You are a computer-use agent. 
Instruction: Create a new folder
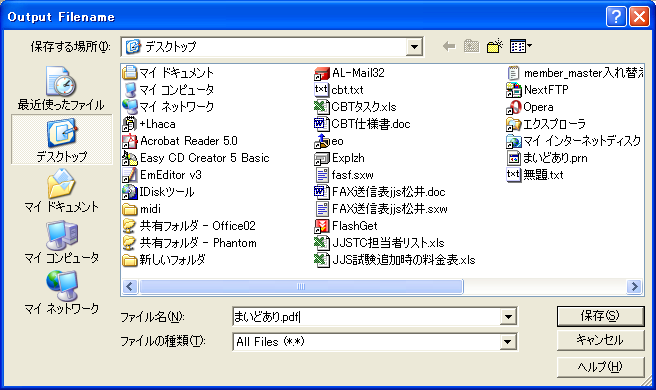[495, 46]
